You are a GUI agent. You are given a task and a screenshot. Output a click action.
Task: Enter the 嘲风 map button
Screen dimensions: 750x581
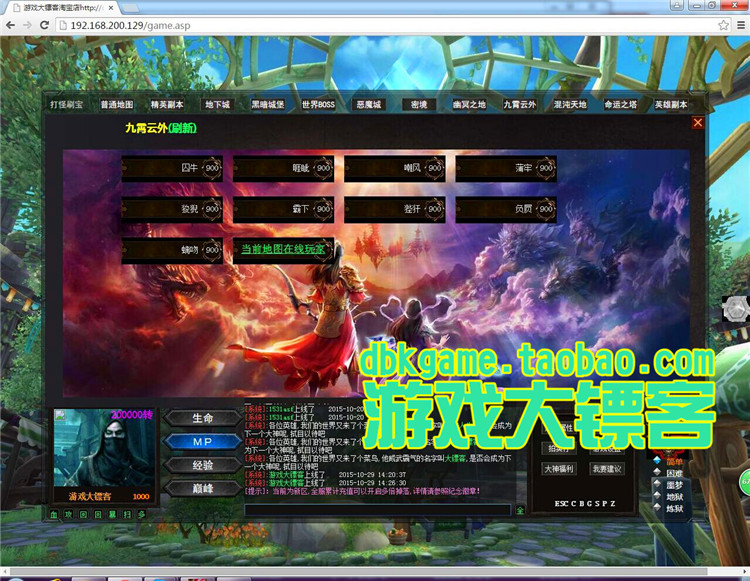[395, 168]
